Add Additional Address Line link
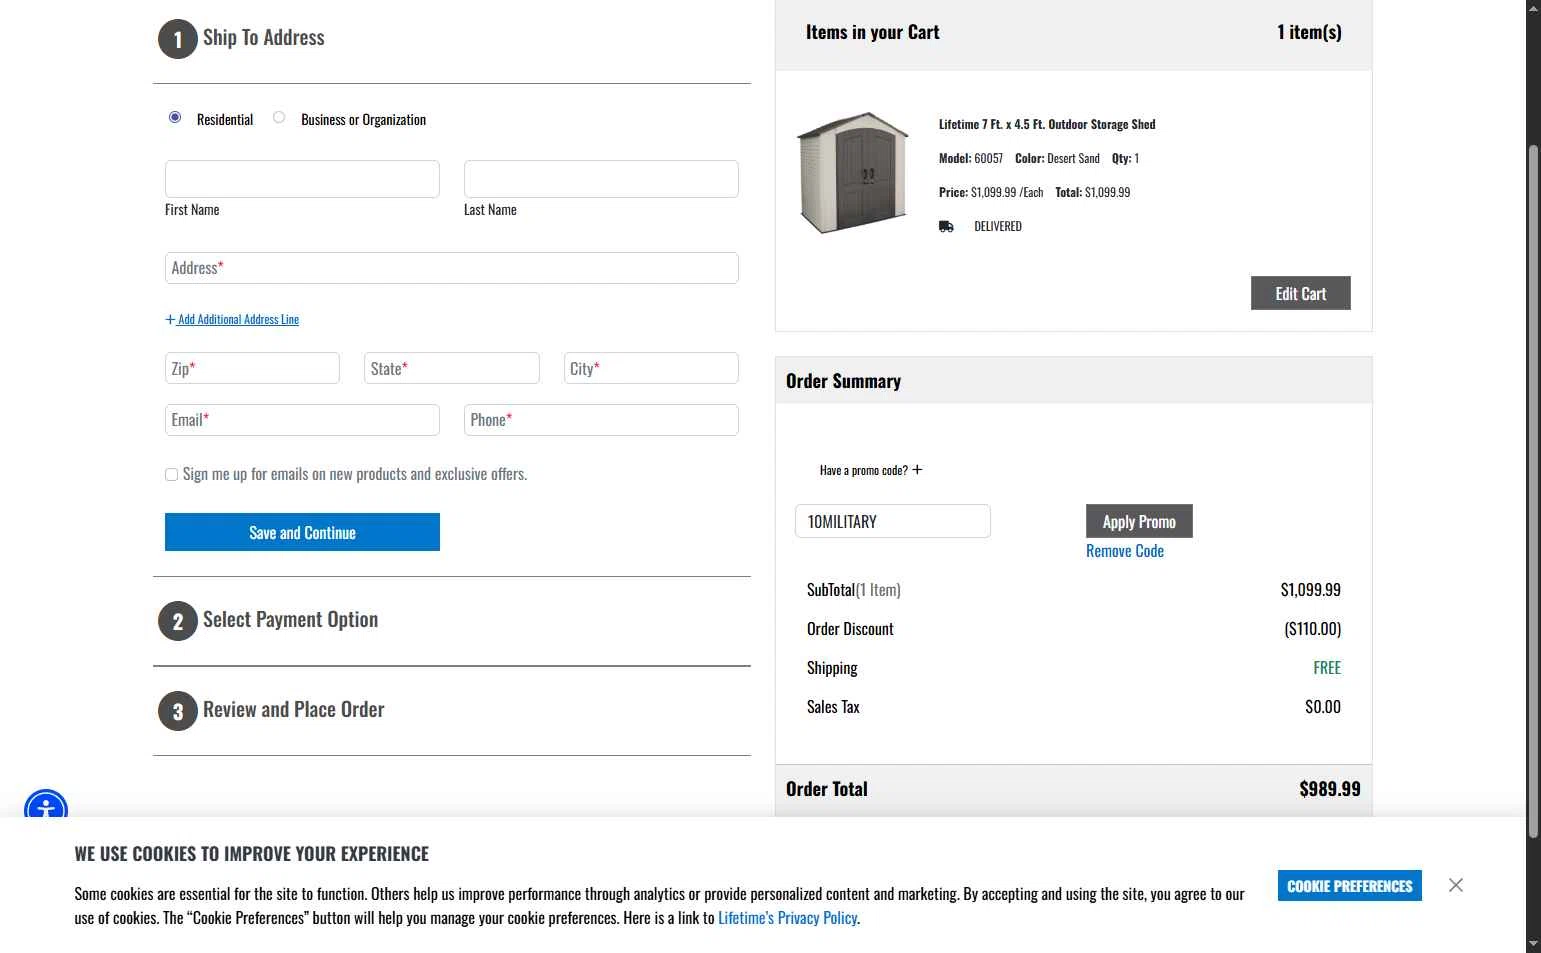Screen dimensions: 1541x953 232,320
